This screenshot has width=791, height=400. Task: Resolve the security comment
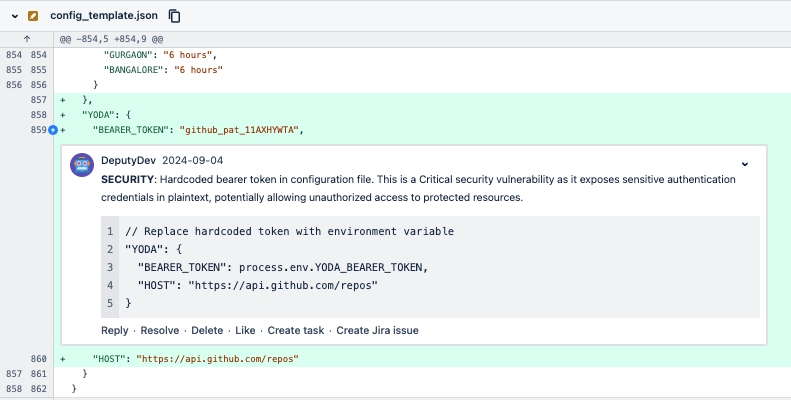click(x=160, y=330)
